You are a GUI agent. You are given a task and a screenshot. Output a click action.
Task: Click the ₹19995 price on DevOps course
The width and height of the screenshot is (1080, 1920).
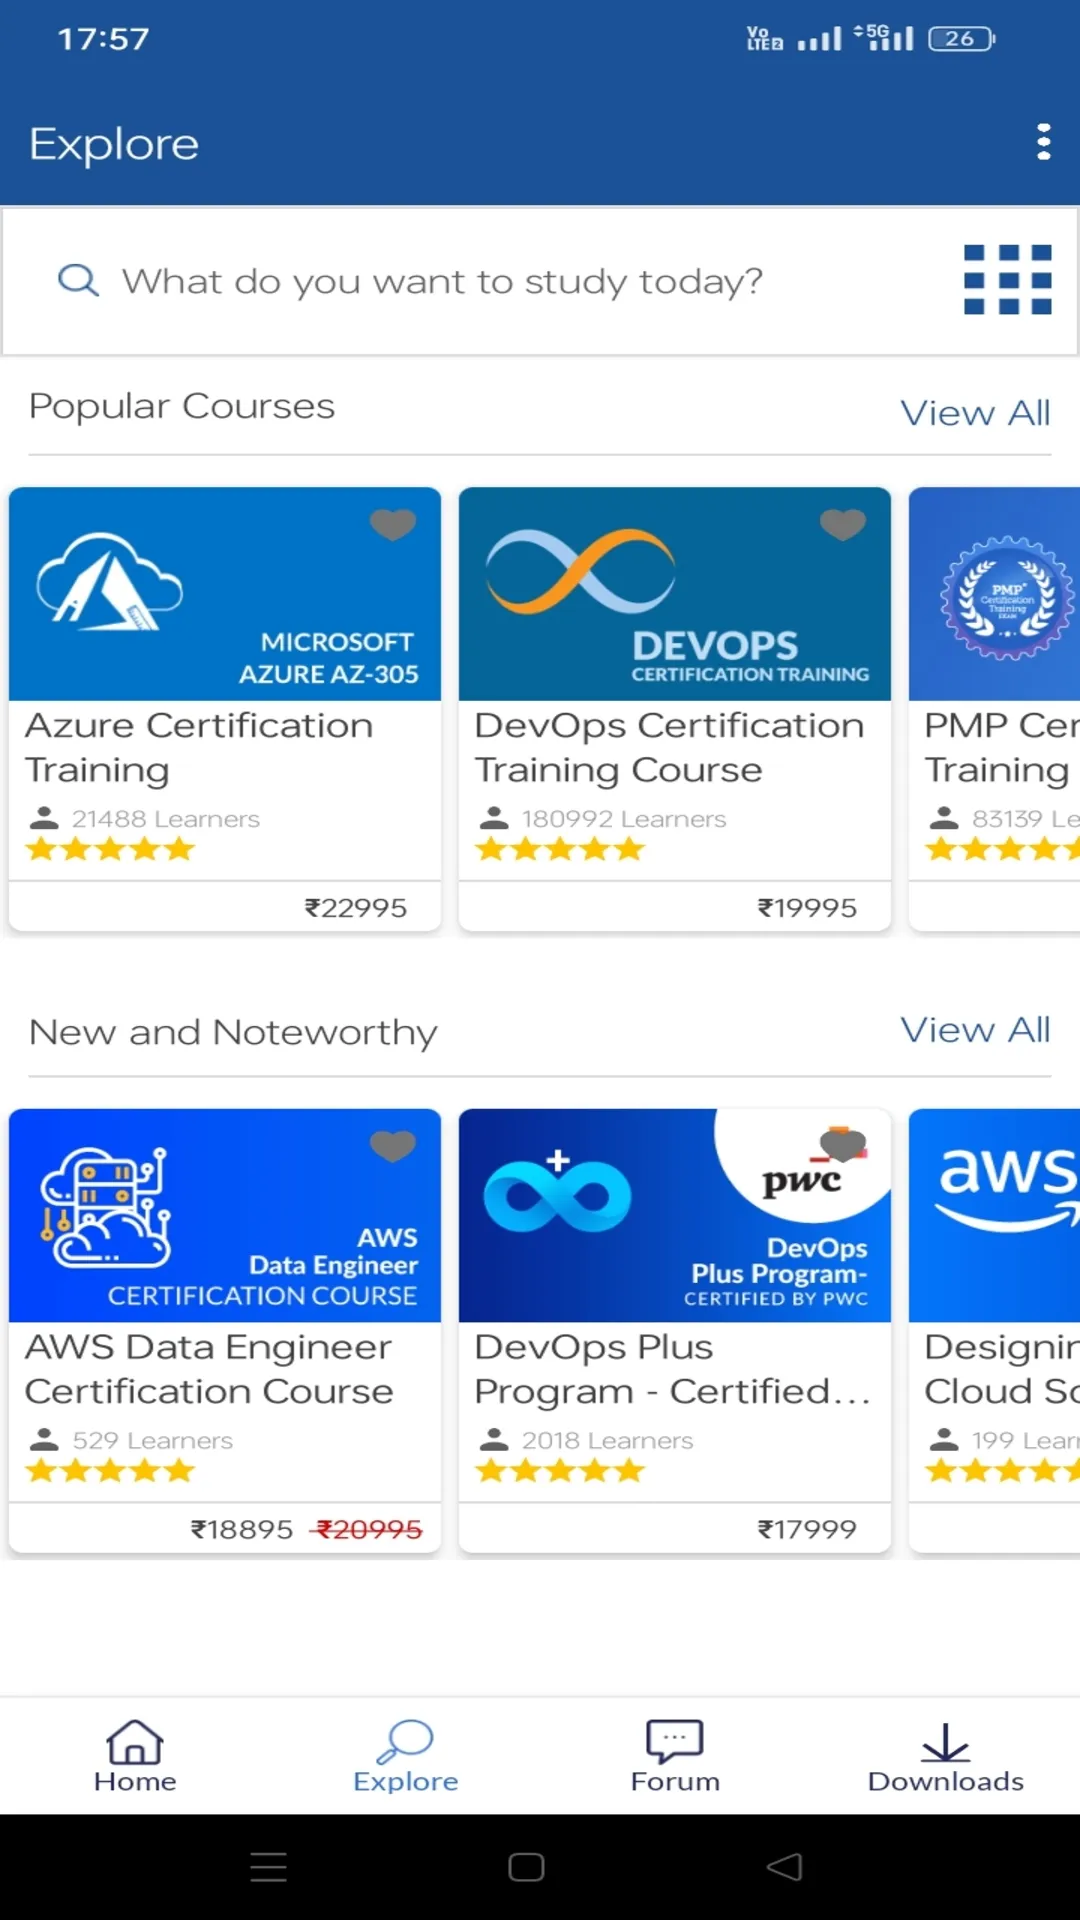point(807,908)
